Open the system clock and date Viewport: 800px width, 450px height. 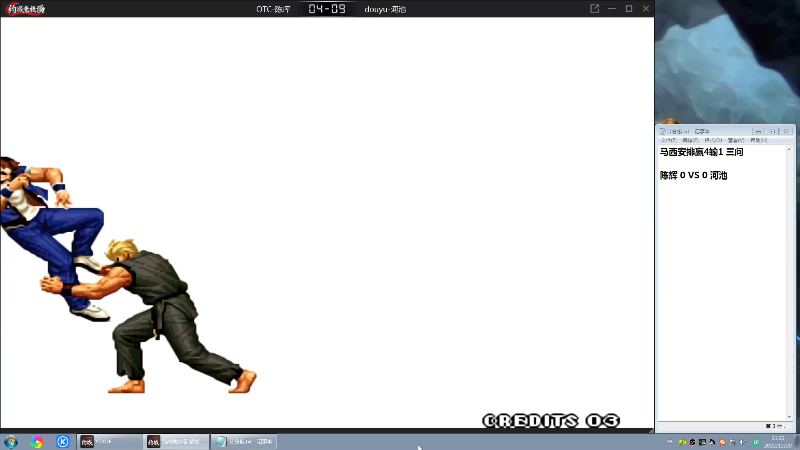coord(778,442)
